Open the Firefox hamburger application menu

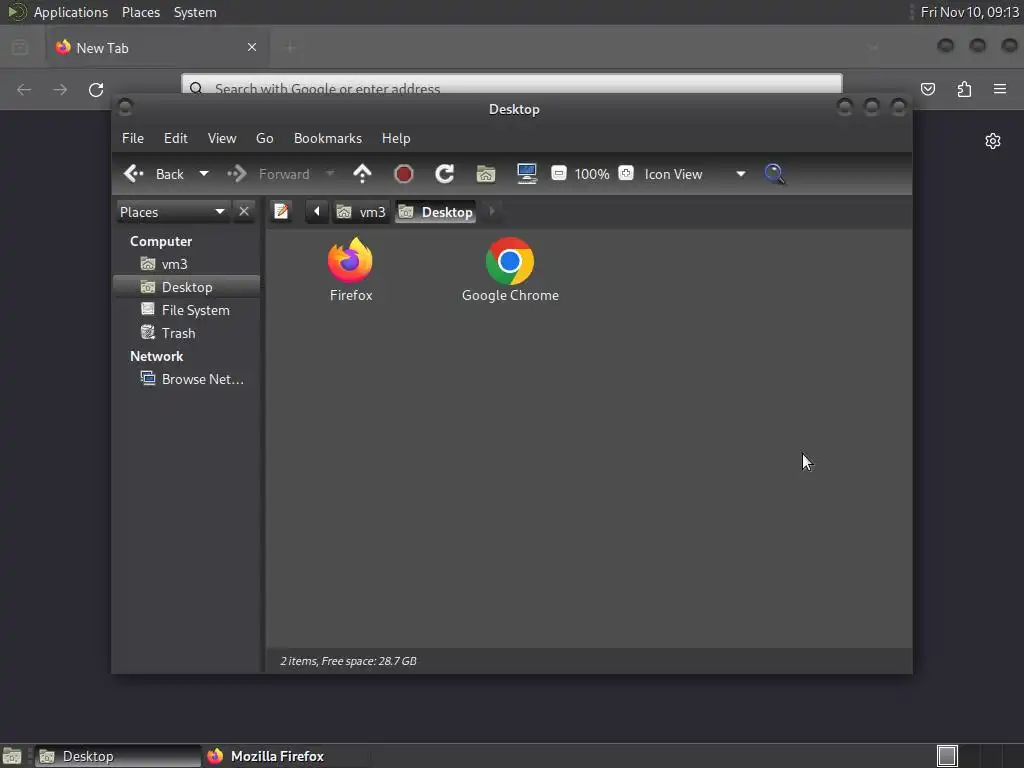click(1000, 89)
